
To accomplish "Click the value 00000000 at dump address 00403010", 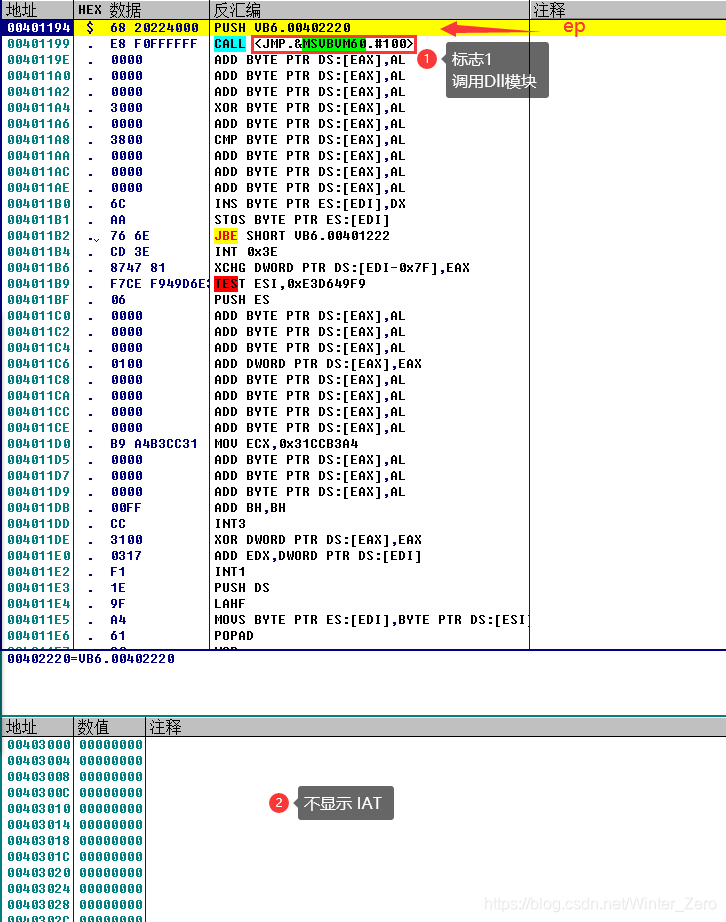I will [x=111, y=809].
